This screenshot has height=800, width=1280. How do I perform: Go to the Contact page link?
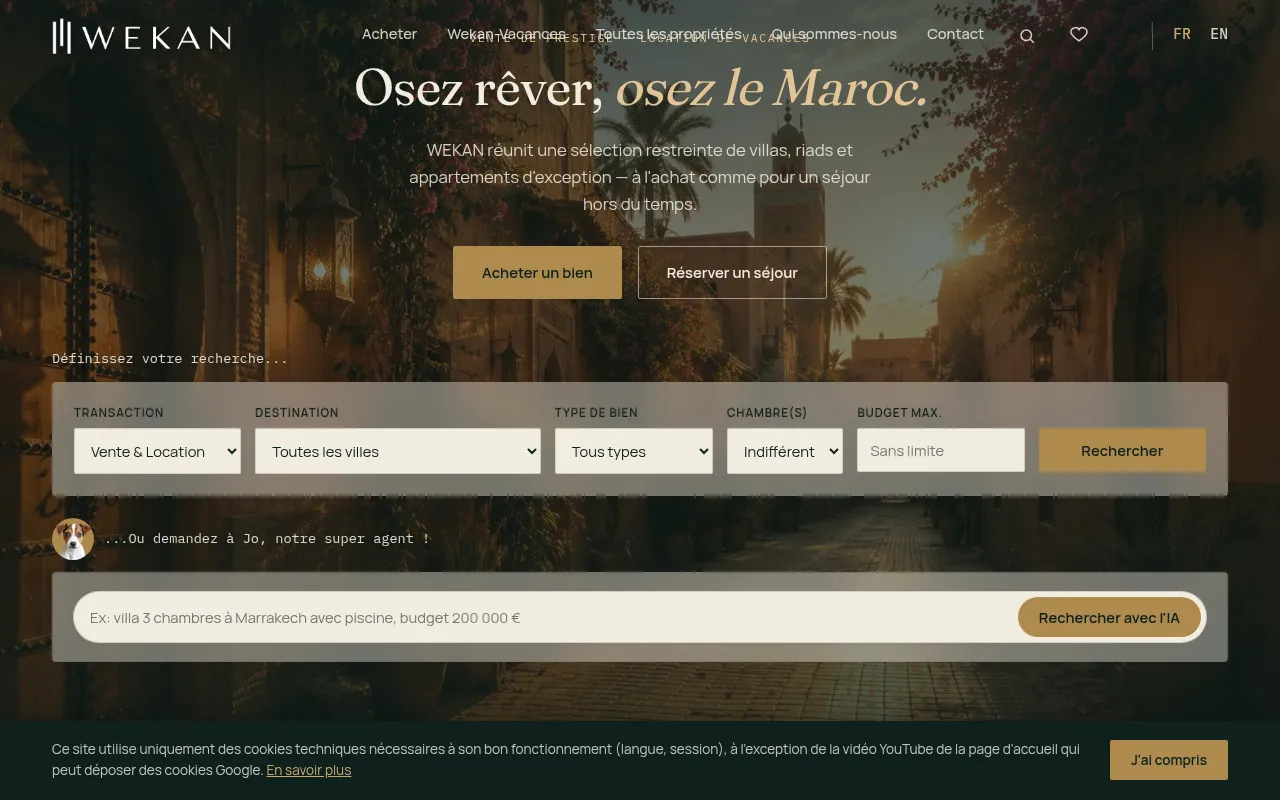(955, 34)
